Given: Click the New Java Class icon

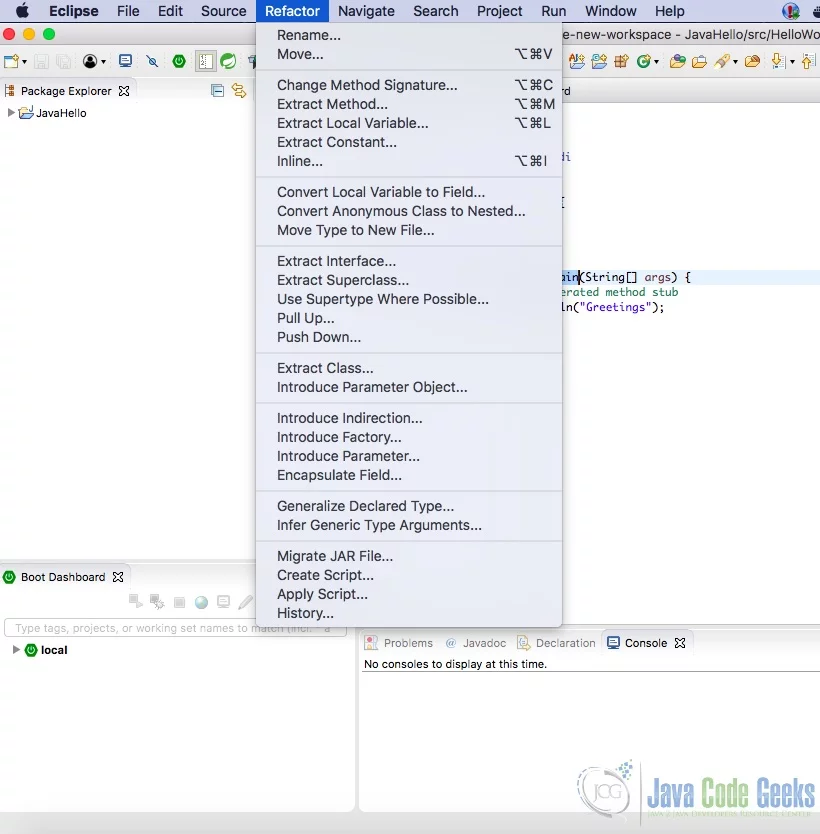Looking at the screenshot, I should pyautogui.click(x=643, y=62).
